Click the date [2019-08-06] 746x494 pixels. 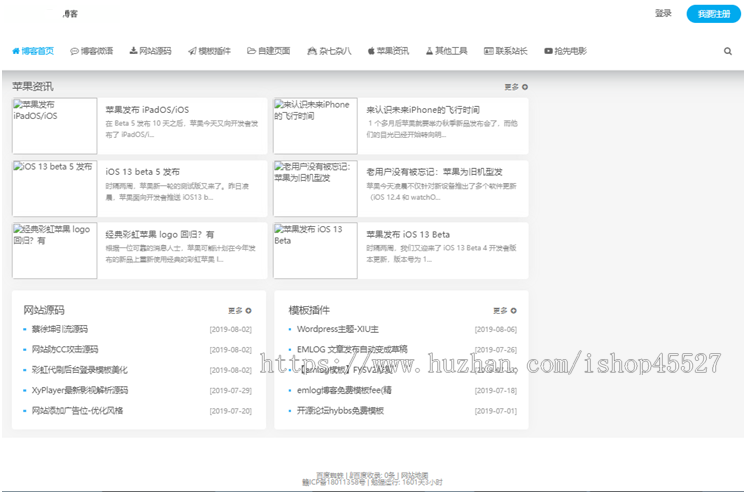pos(496,329)
